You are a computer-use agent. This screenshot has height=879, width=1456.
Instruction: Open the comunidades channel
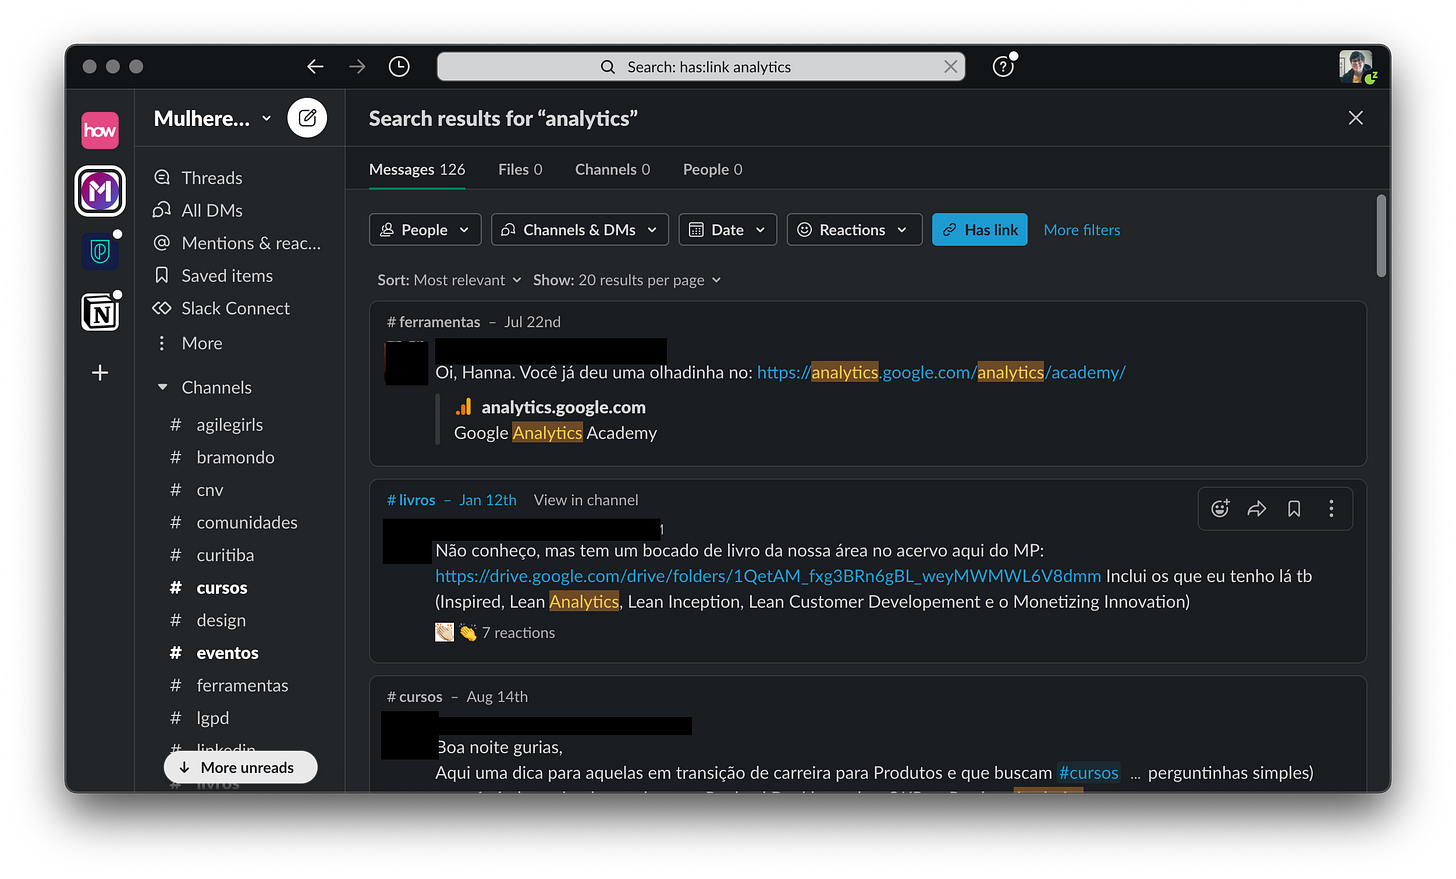click(246, 523)
